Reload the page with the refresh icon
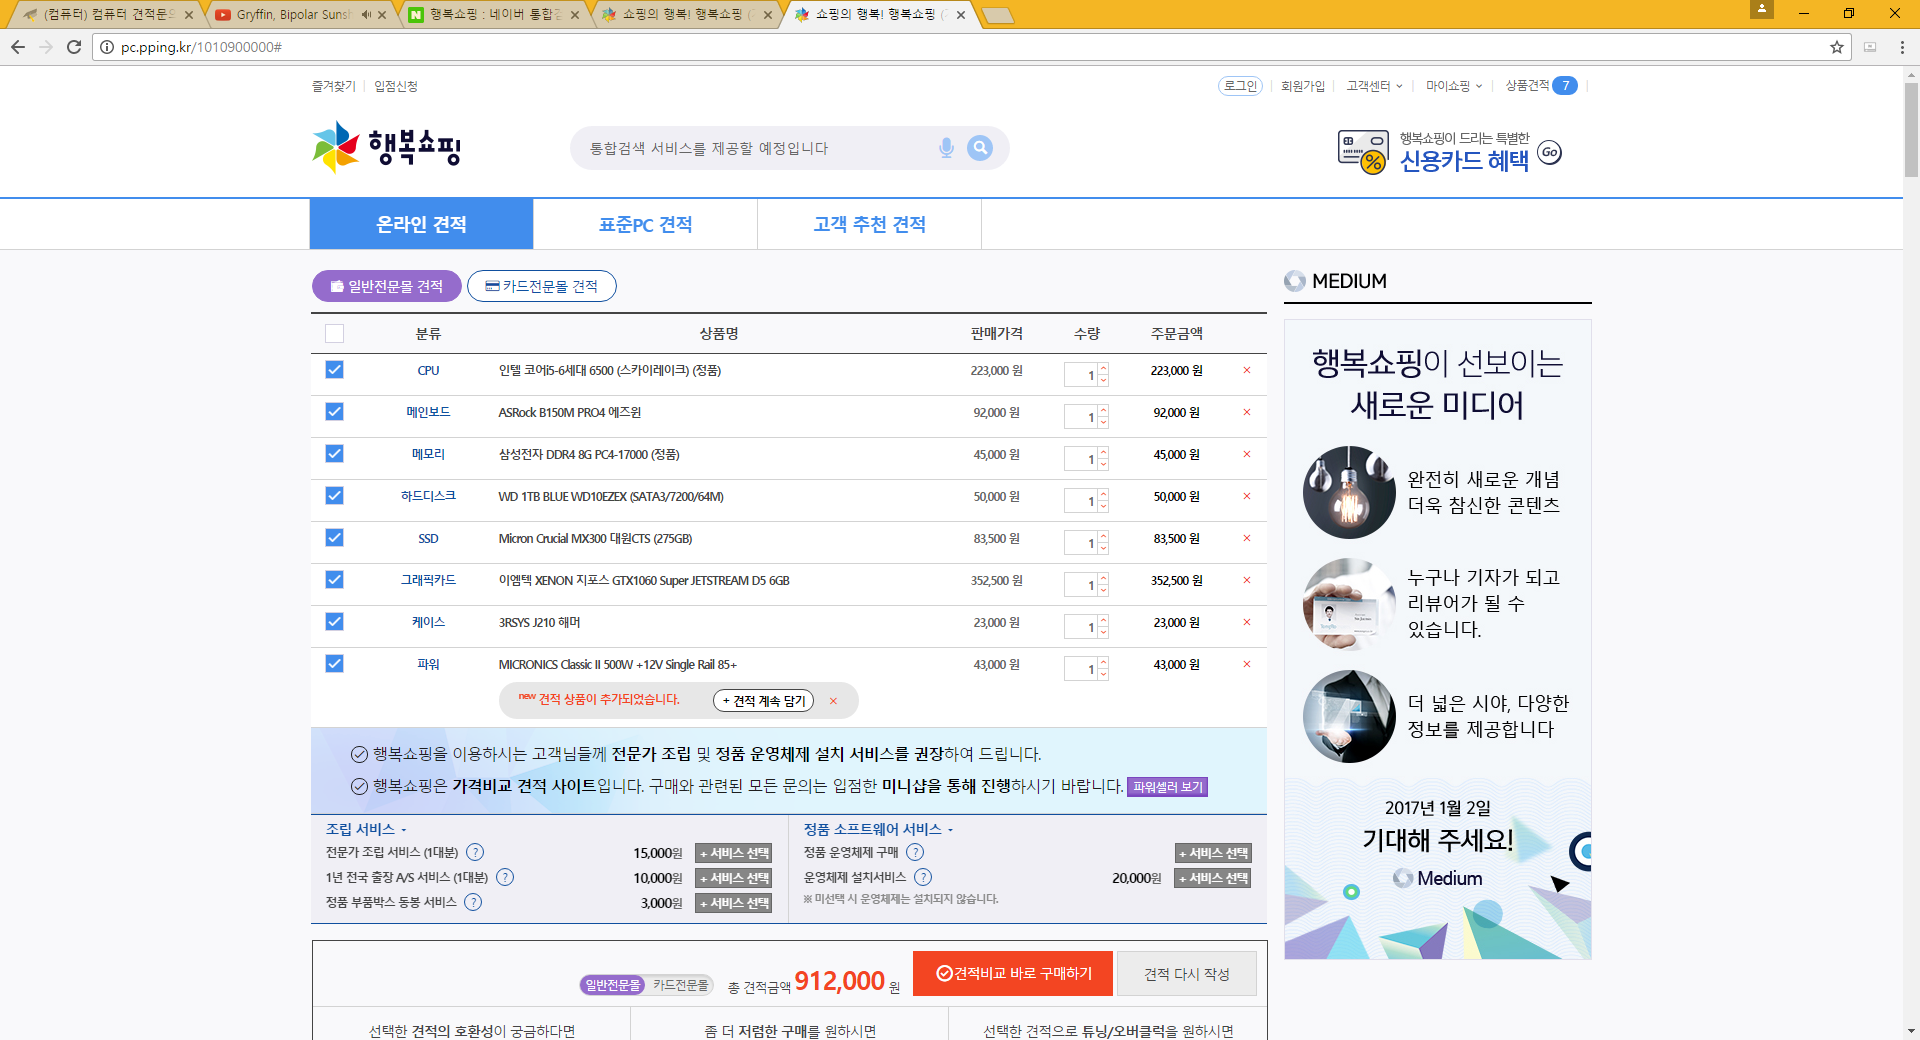 74,47
